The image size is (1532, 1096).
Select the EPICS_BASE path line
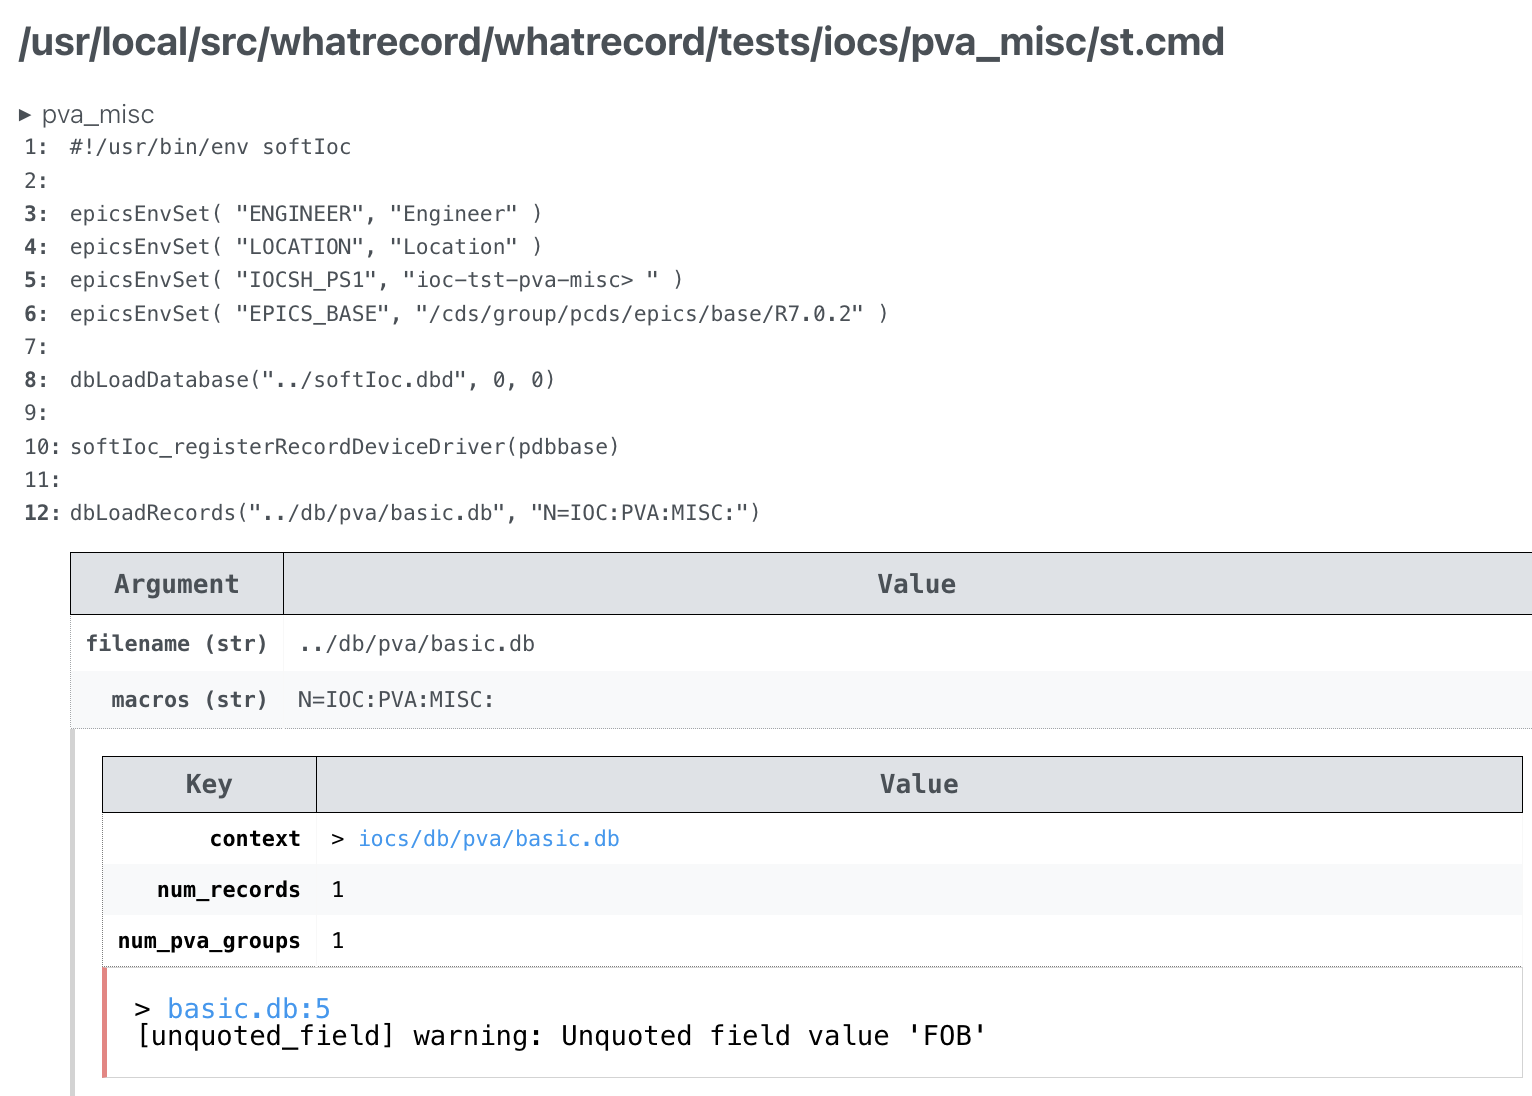coord(477,313)
